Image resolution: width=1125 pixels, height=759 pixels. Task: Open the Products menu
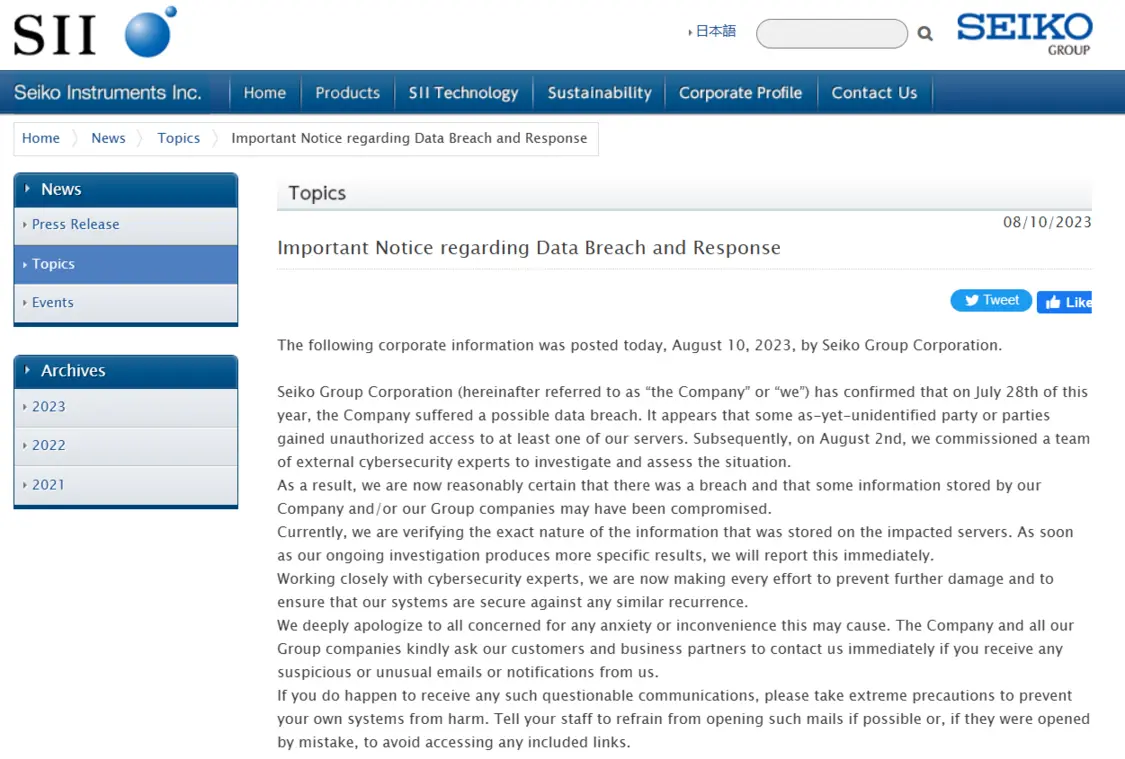click(347, 93)
